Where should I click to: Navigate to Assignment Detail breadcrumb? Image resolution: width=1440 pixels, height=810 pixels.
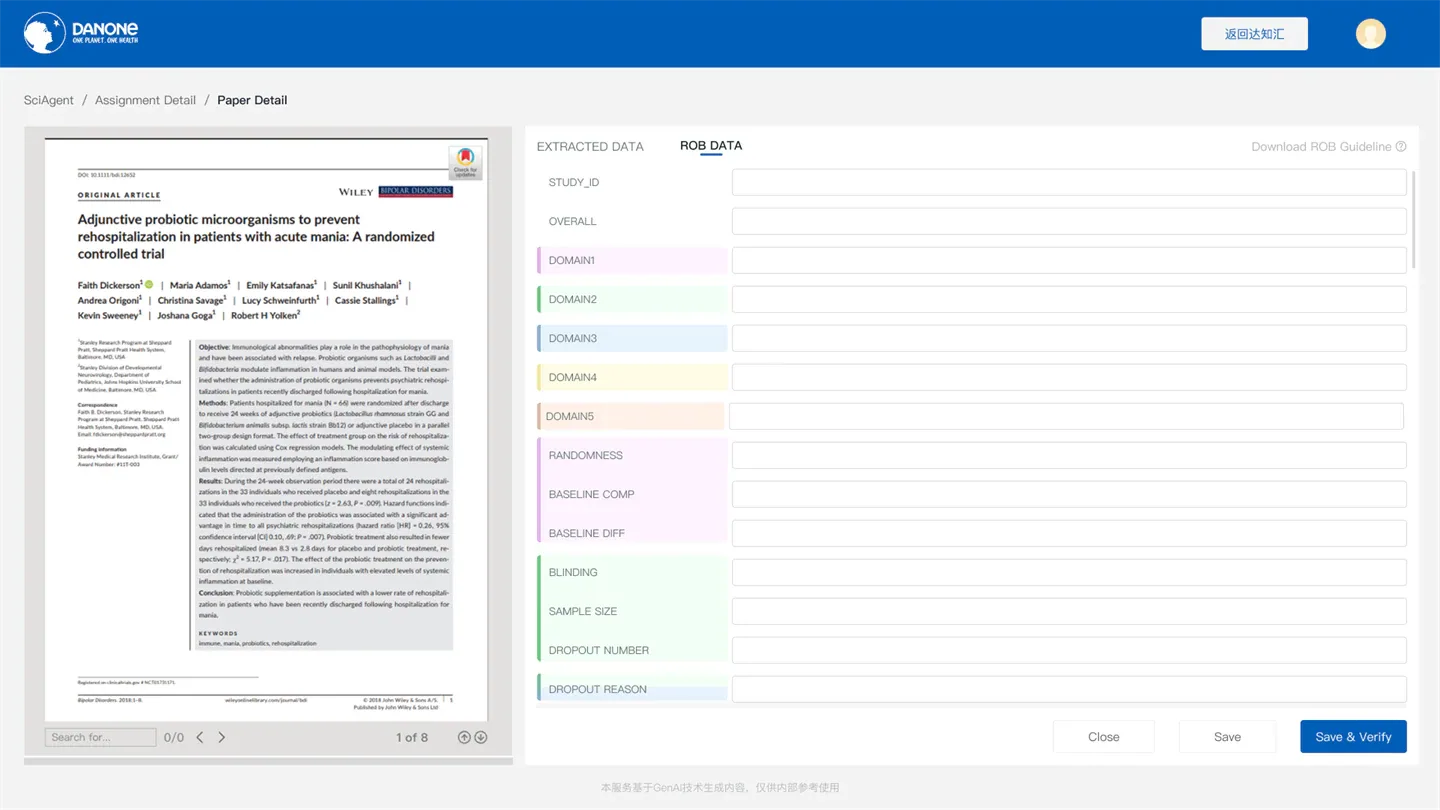coord(145,100)
